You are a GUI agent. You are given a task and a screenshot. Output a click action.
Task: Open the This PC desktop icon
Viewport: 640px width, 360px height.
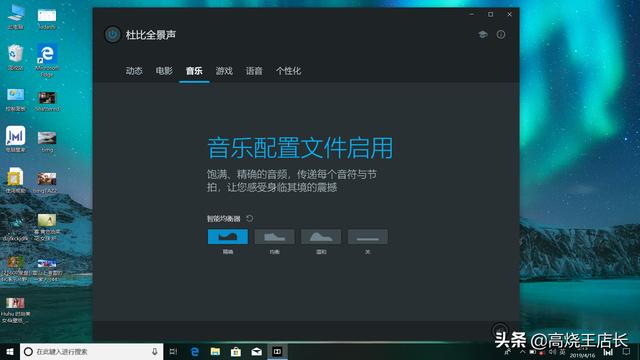pos(16,17)
